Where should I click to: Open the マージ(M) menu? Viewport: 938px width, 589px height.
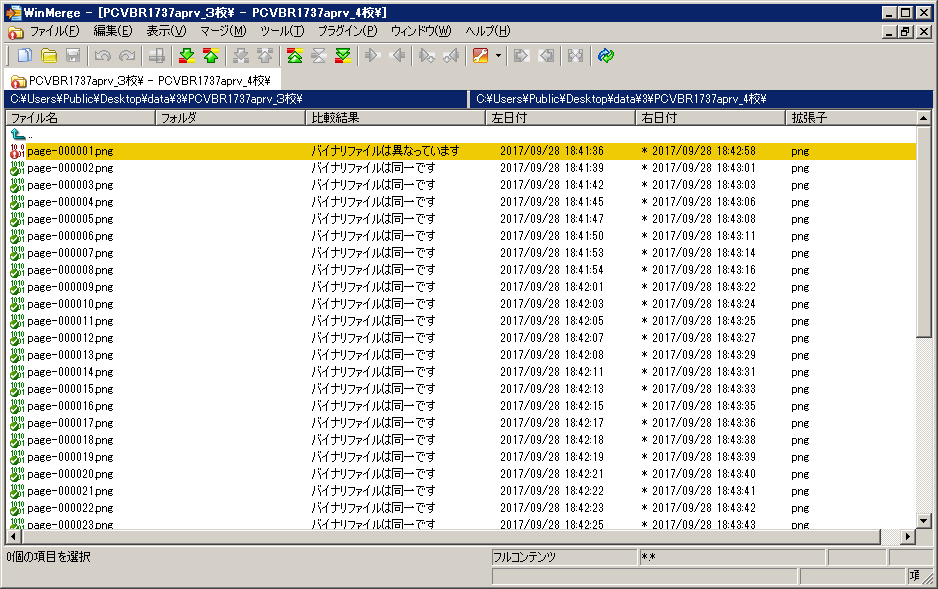(x=223, y=31)
